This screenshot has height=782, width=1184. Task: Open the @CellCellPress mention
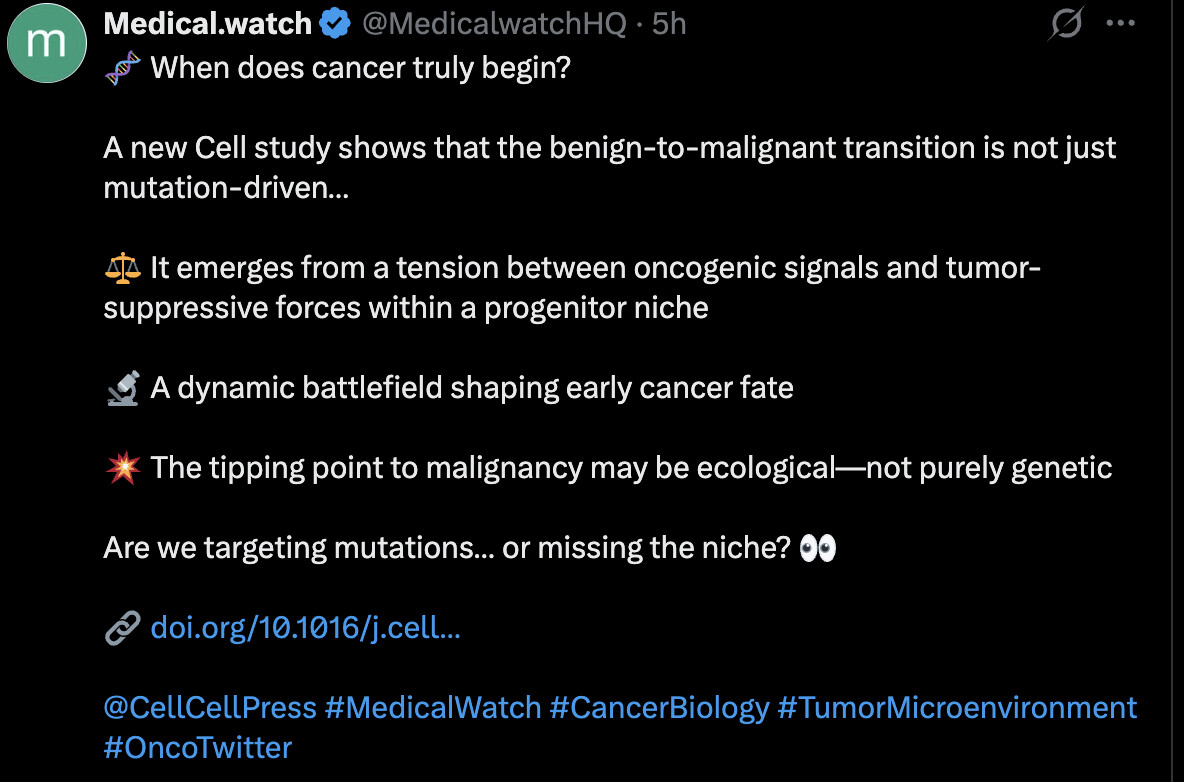point(210,708)
